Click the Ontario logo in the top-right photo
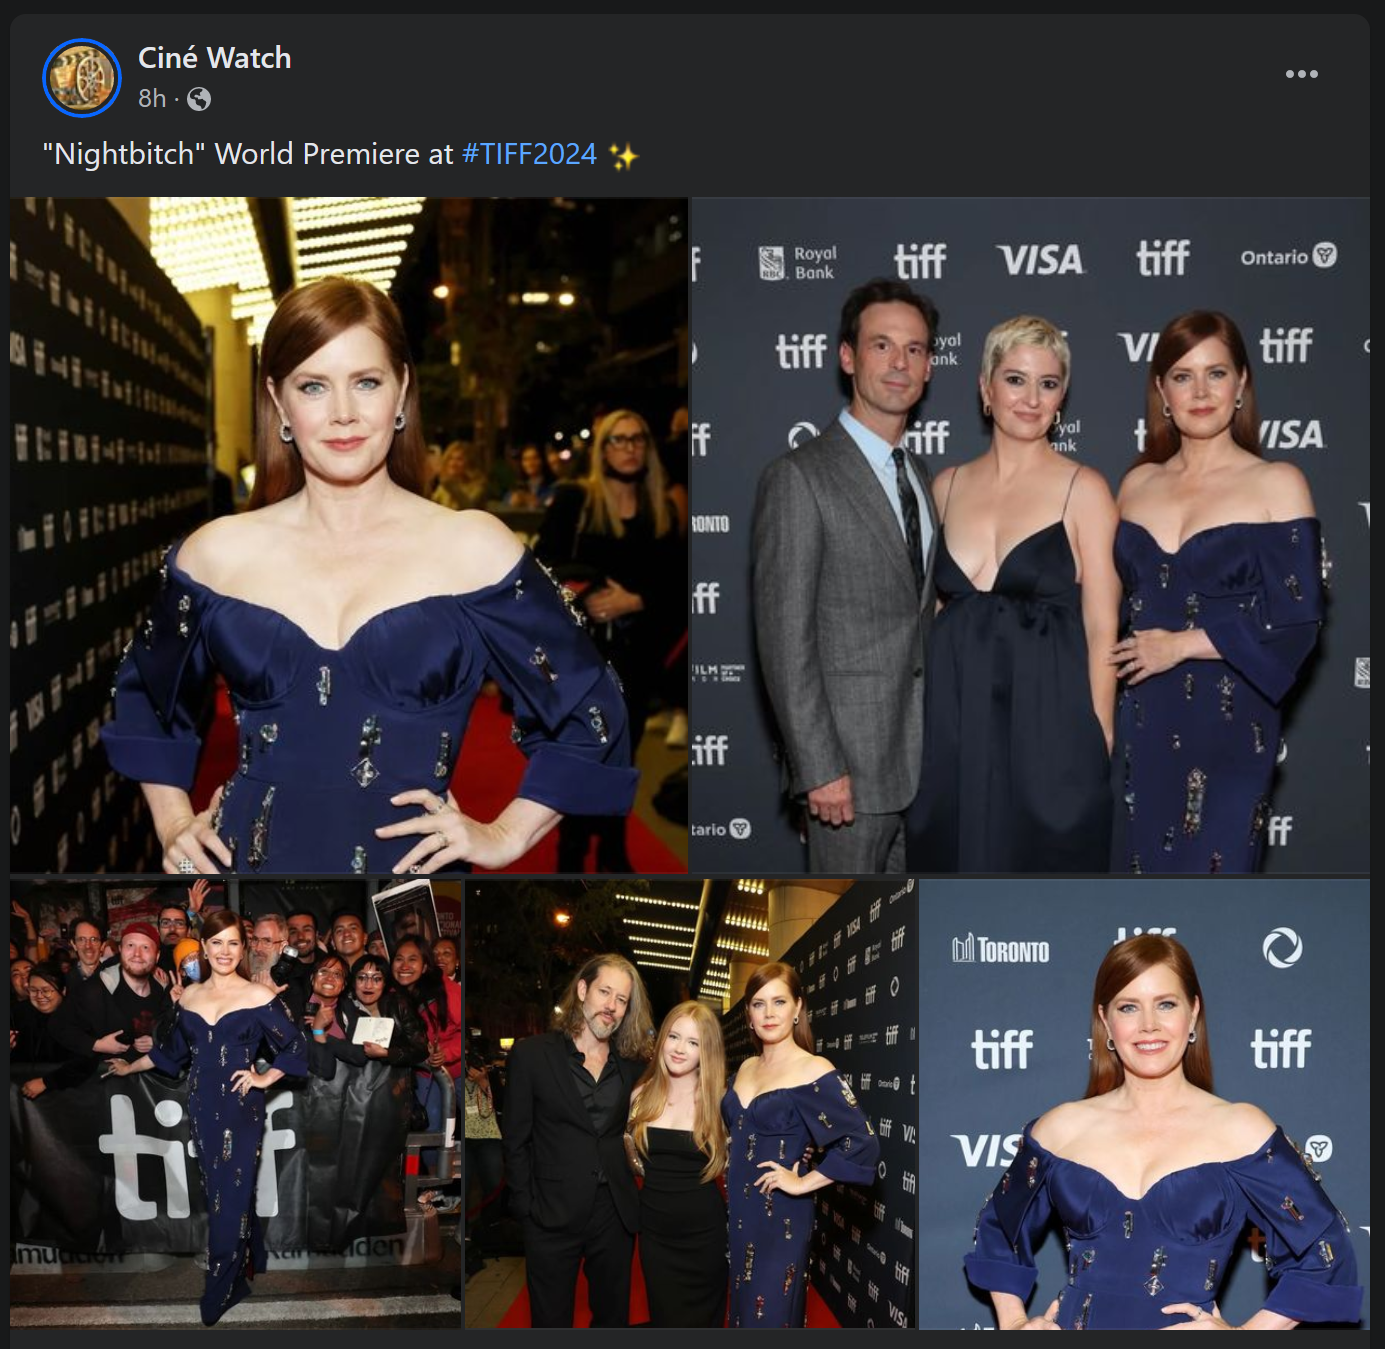 pos(1288,256)
